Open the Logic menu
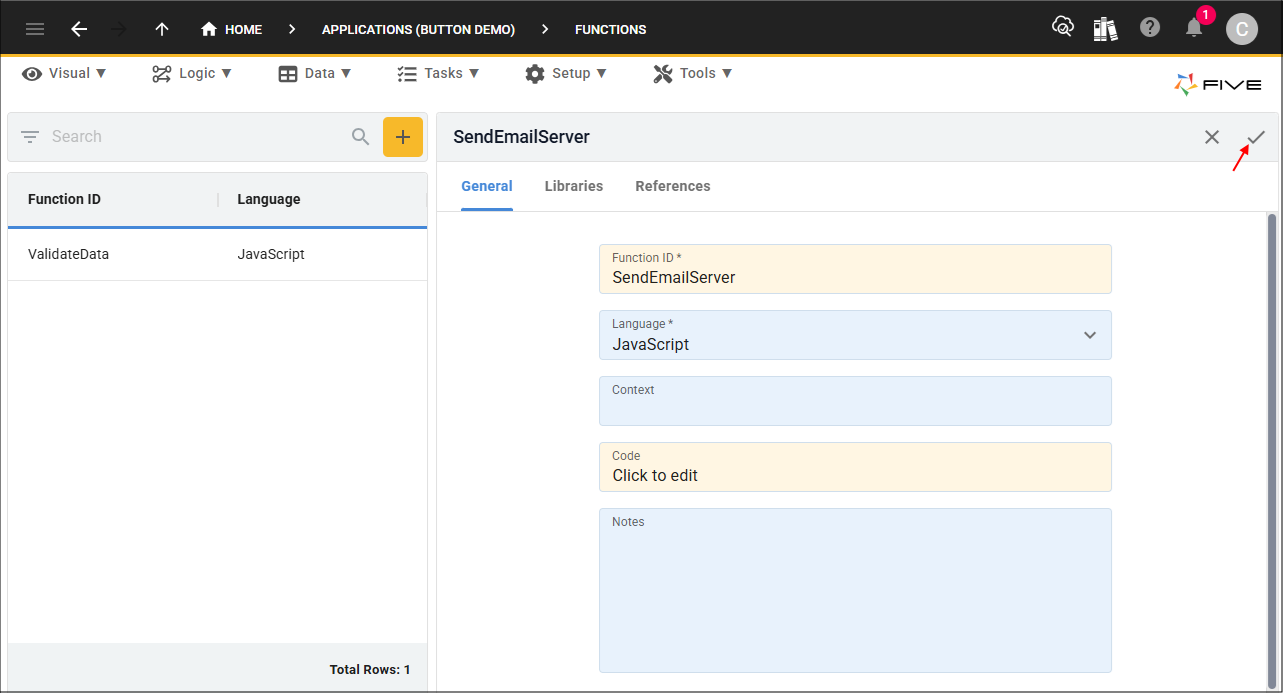The height and width of the screenshot is (693, 1283). (192, 73)
